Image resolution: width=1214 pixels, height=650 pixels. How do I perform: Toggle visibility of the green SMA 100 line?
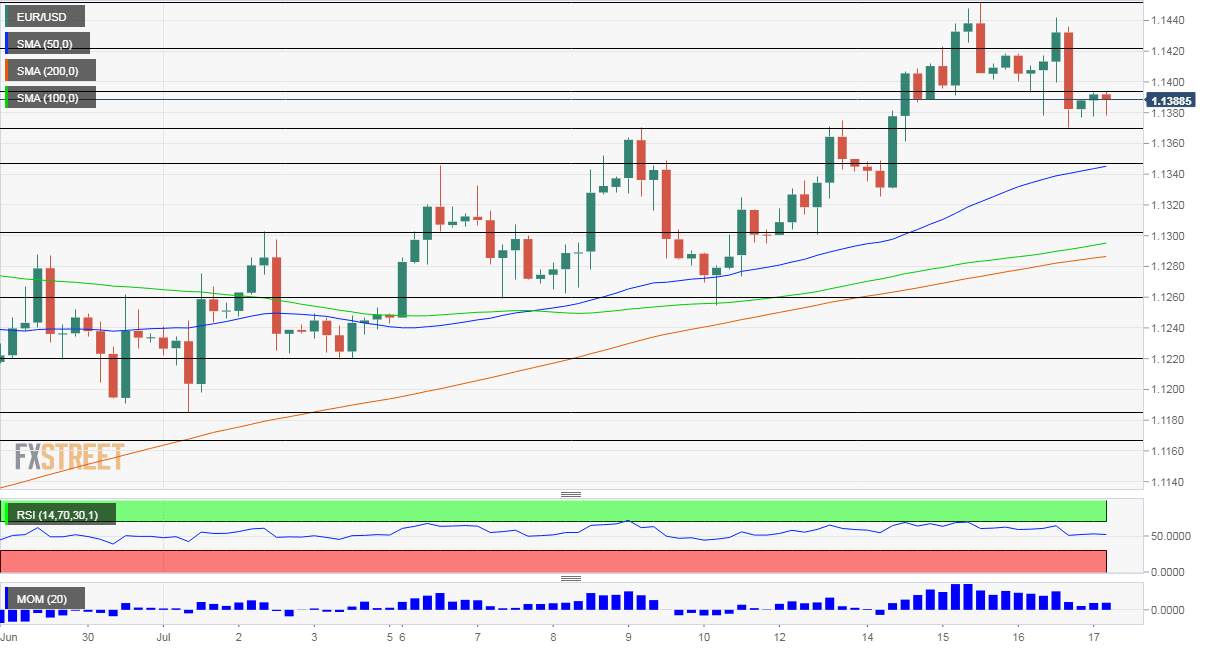coord(50,97)
